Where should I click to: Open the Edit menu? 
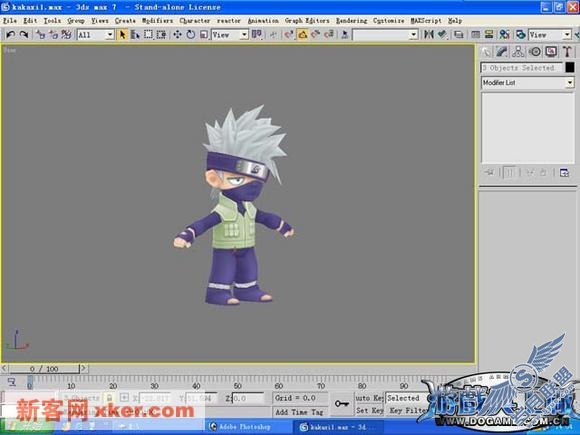click(x=30, y=21)
